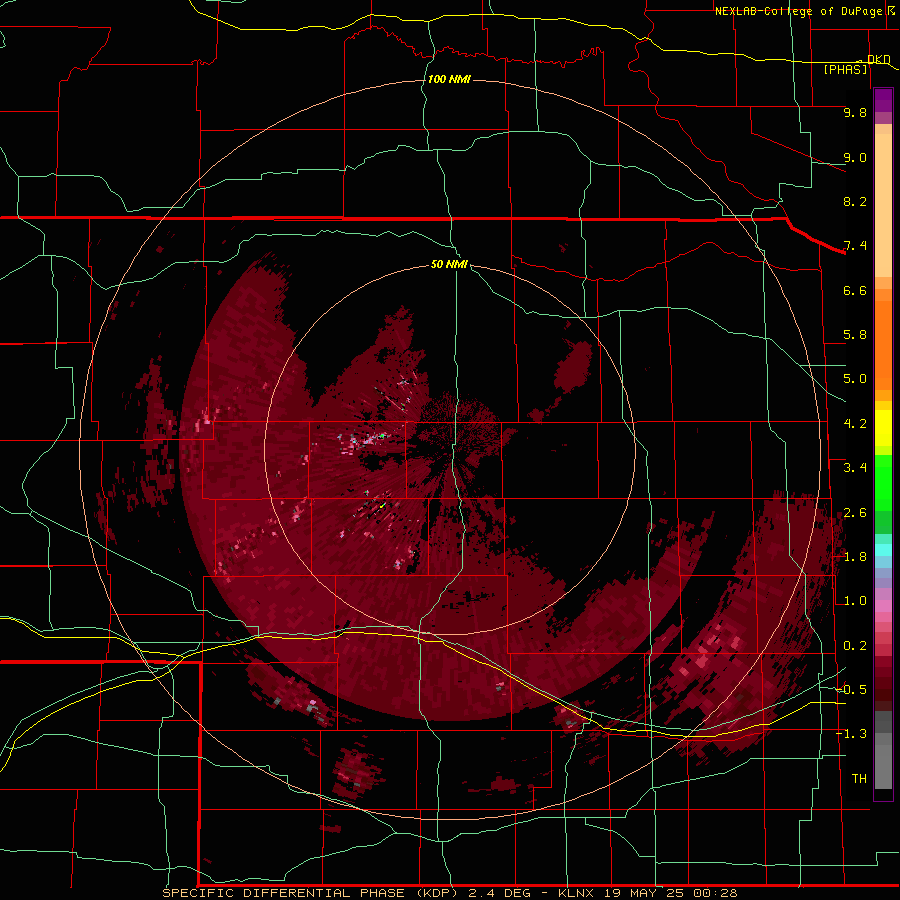Click the '100 NMI' range ring label
900x900 pixels.
coord(449,79)
